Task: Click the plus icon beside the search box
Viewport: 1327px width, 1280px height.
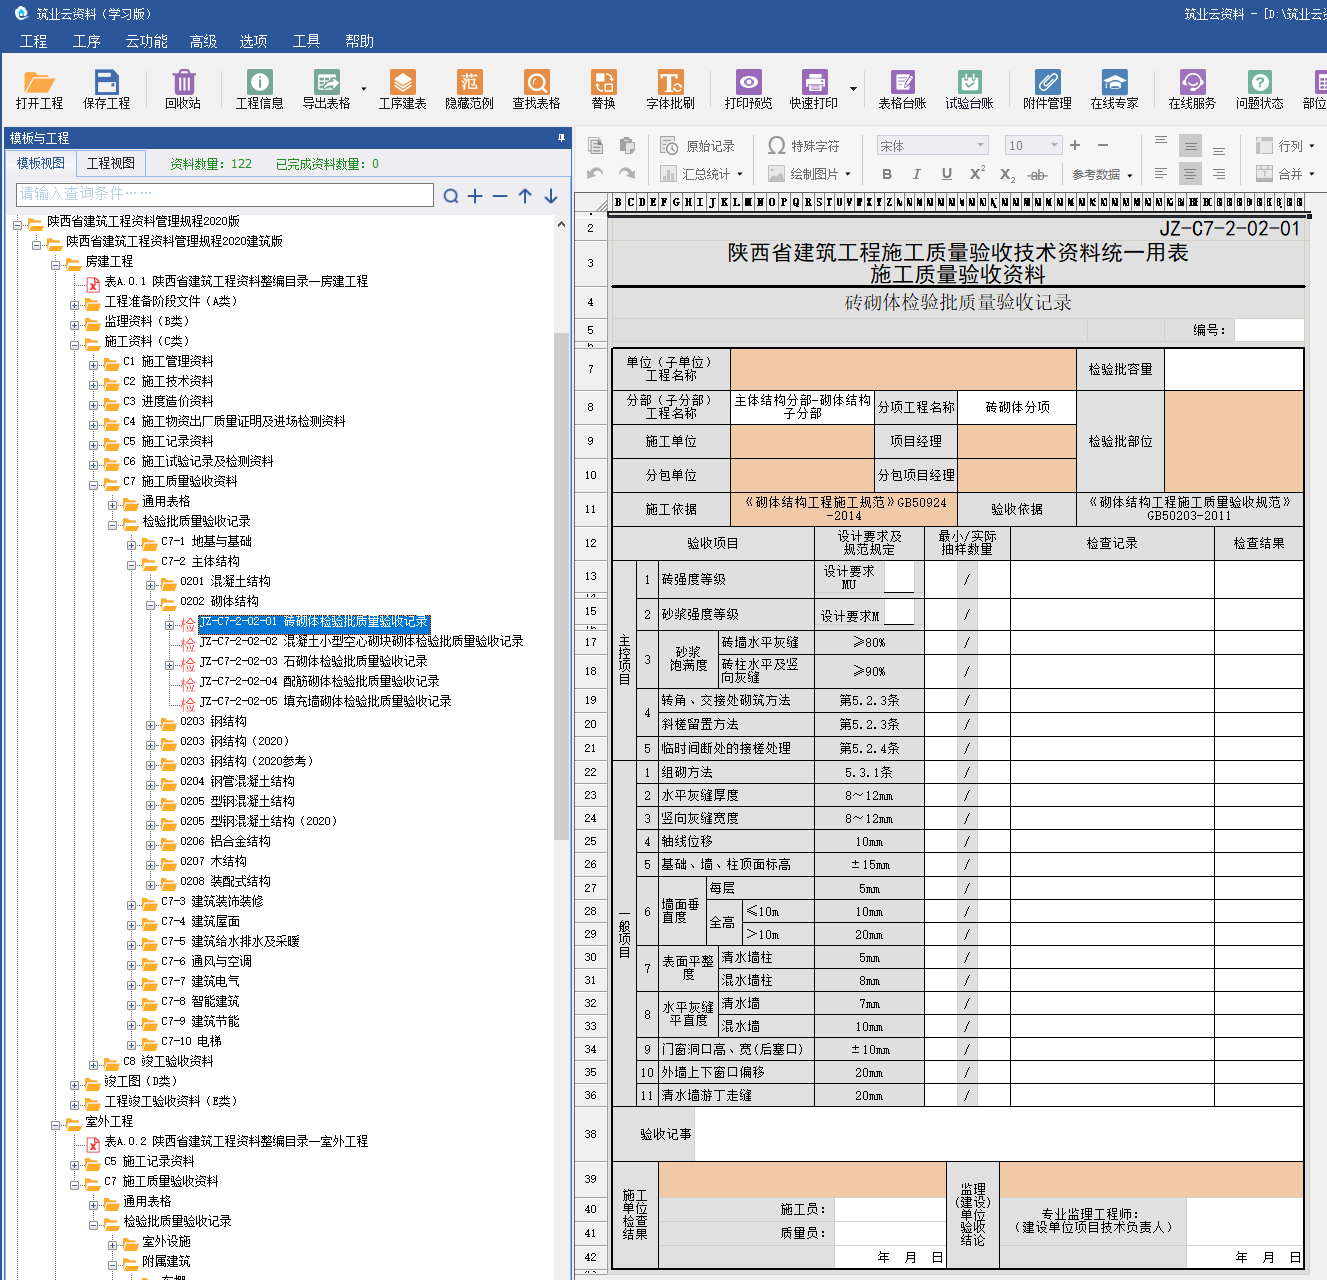Action: click(x=475, y=196)
